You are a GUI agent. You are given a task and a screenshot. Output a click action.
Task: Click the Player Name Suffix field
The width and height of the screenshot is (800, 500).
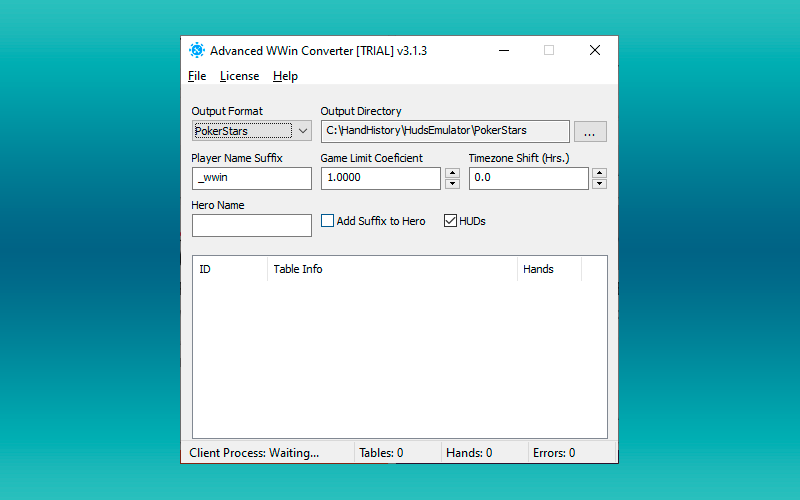[251, 178]
